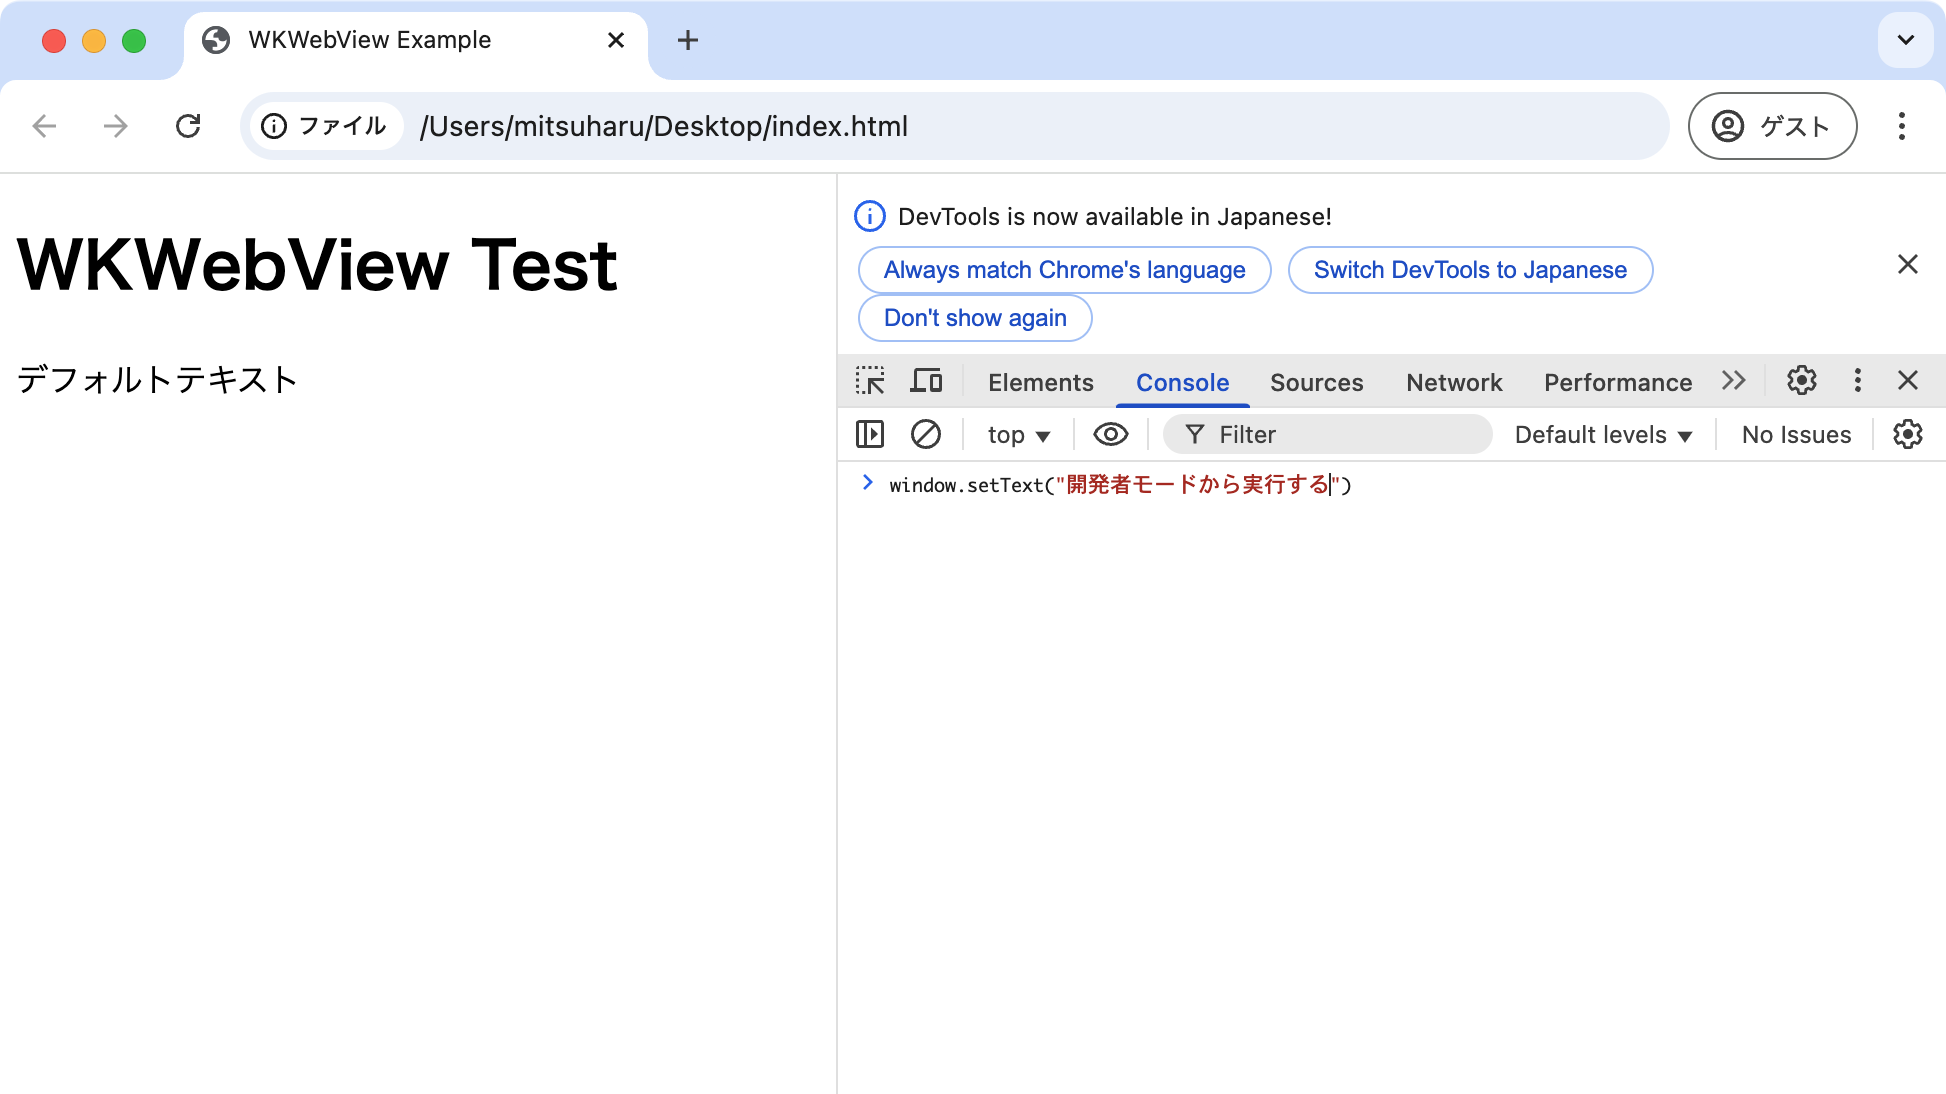Image resolution: width=1946 pixels, height=1094 pixels.
Task: Reveal more panels with the chevron
Action: (x=1734, y=381)
